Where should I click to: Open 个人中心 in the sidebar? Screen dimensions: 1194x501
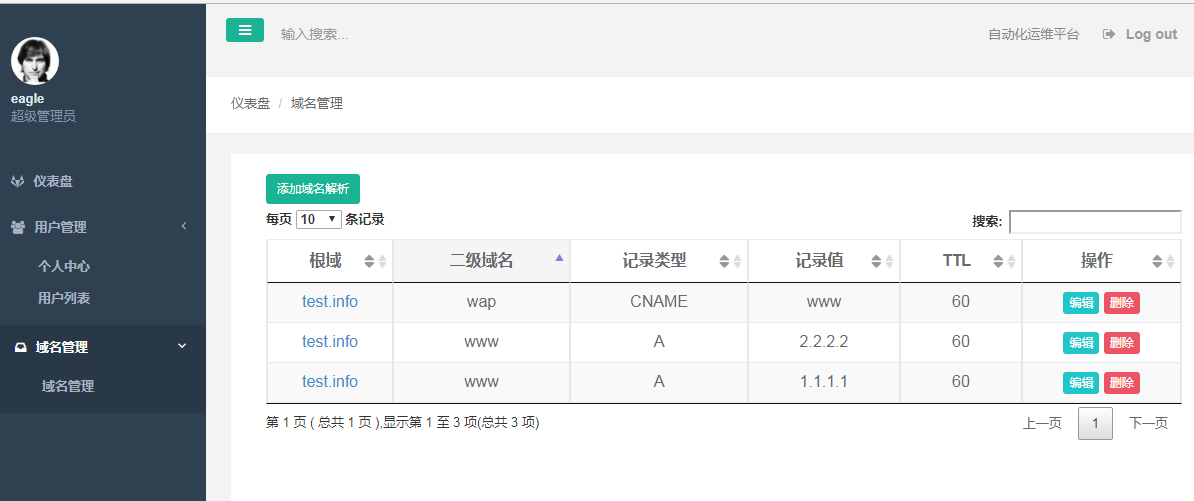pyautogui.click(x=65, y=266)
